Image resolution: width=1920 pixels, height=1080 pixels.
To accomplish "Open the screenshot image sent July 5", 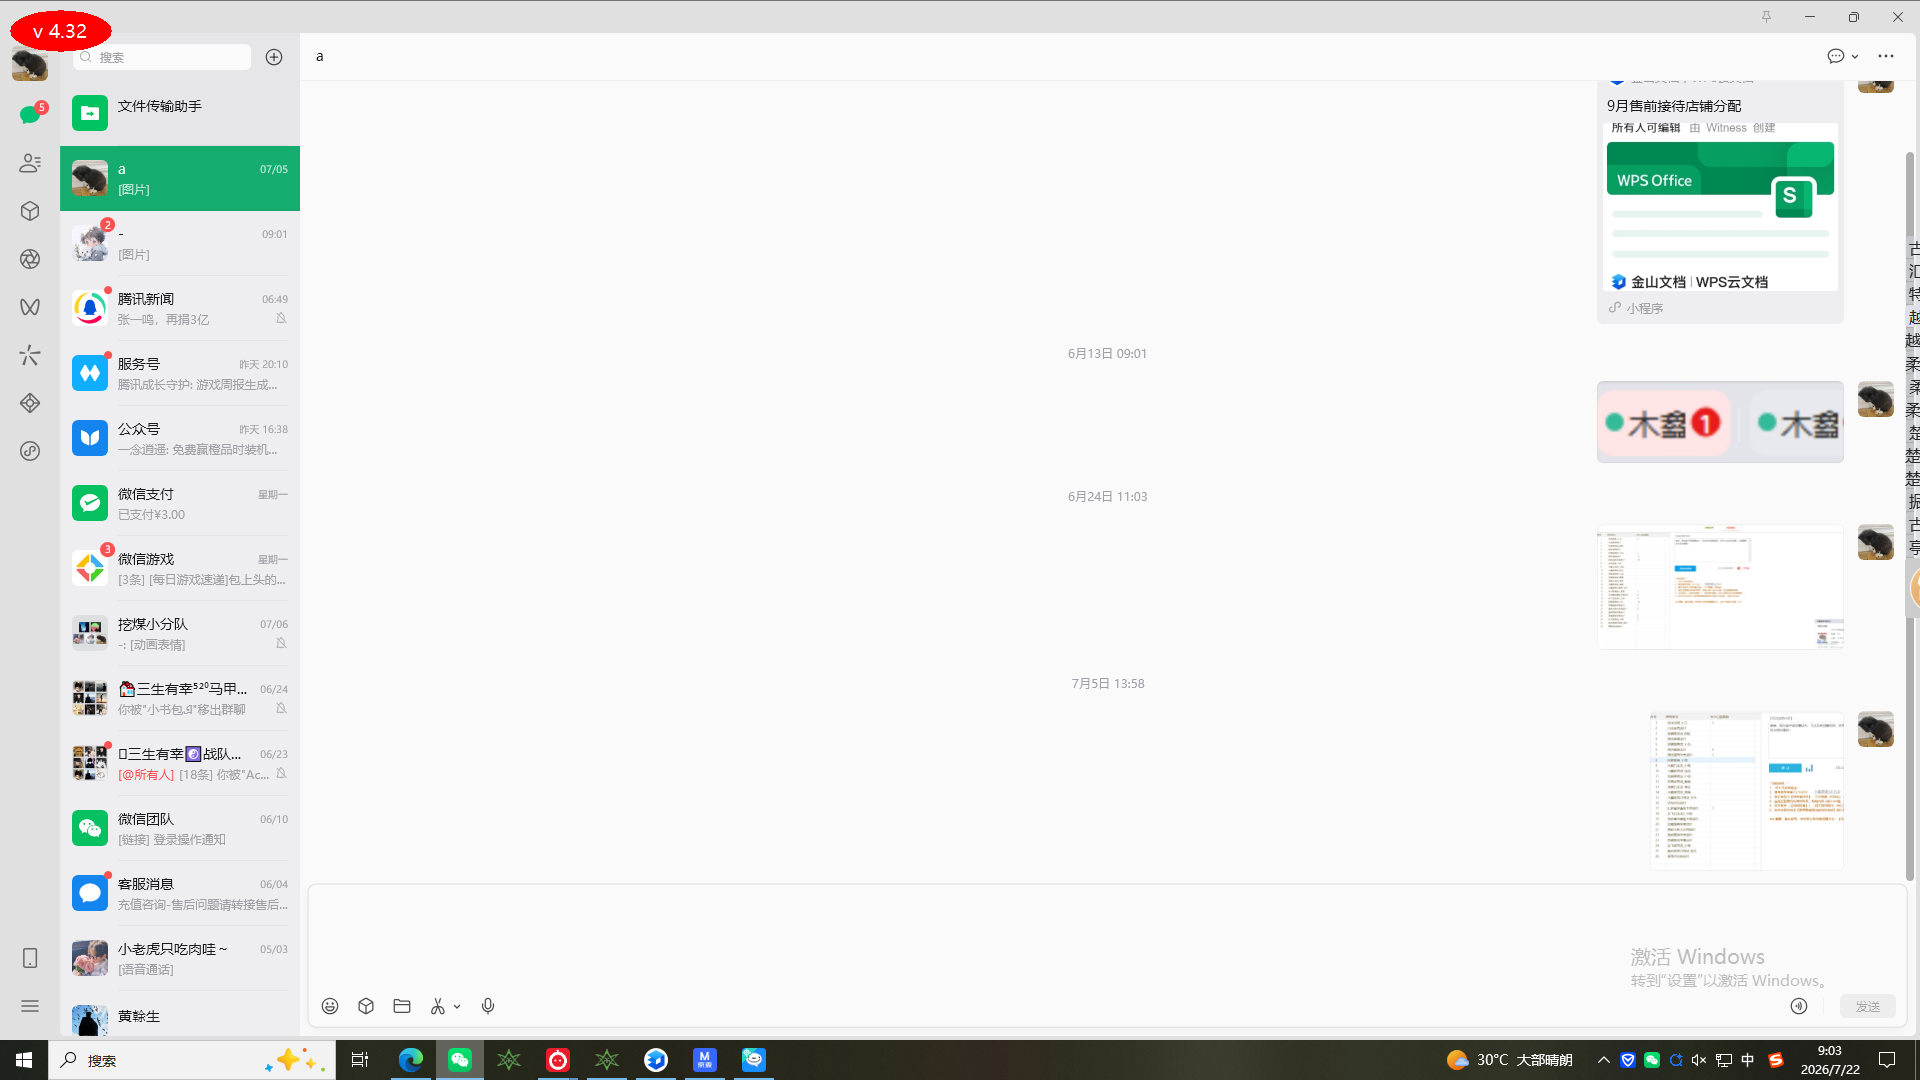I will 1747,791.
